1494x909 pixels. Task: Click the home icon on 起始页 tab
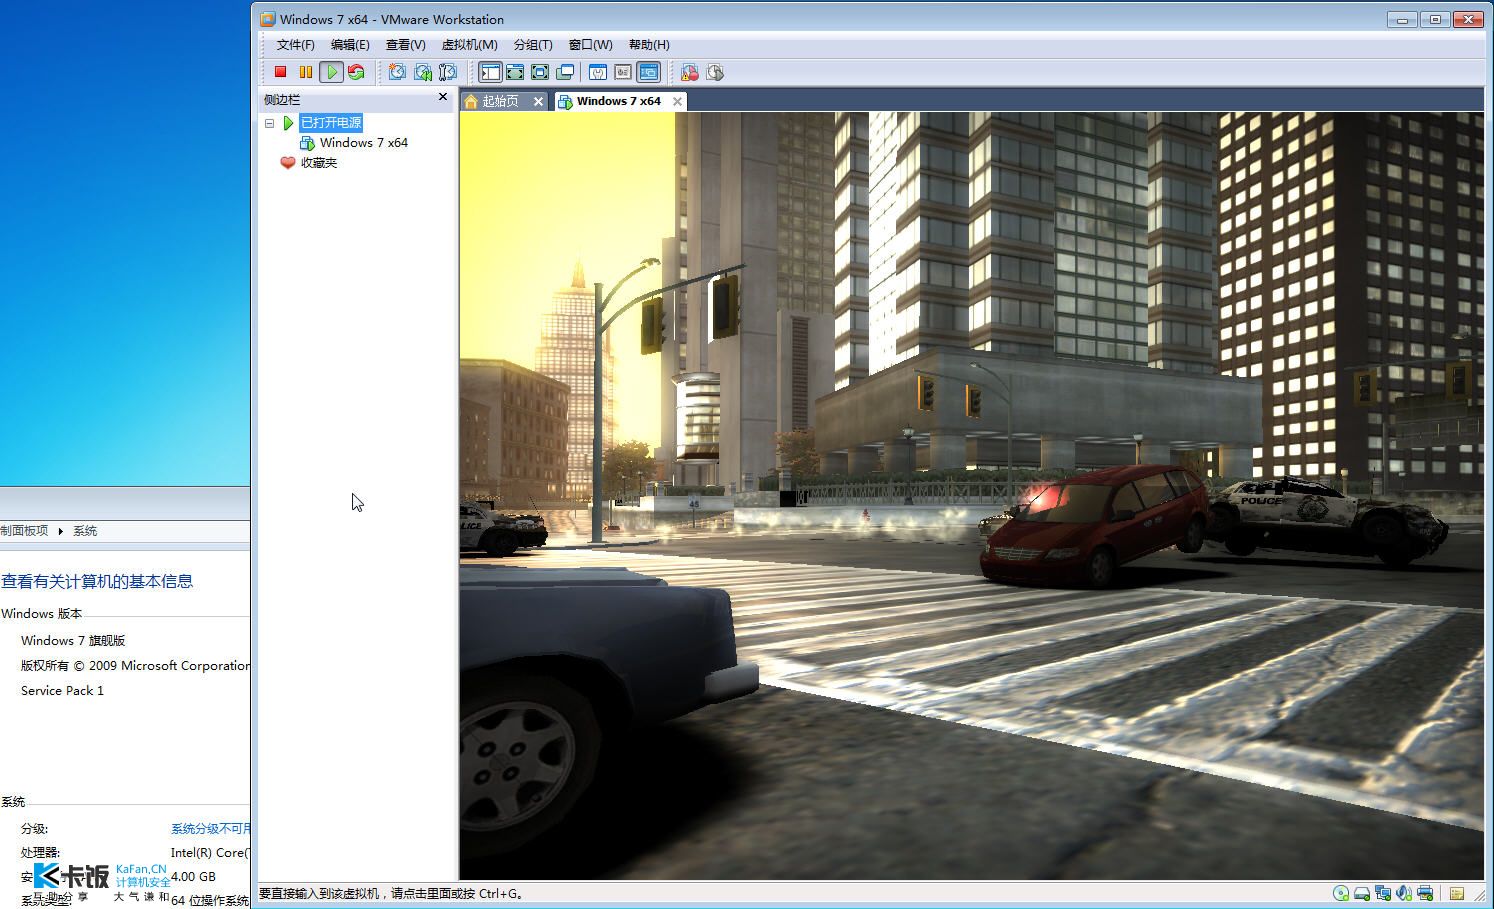[x=471, y=101]
